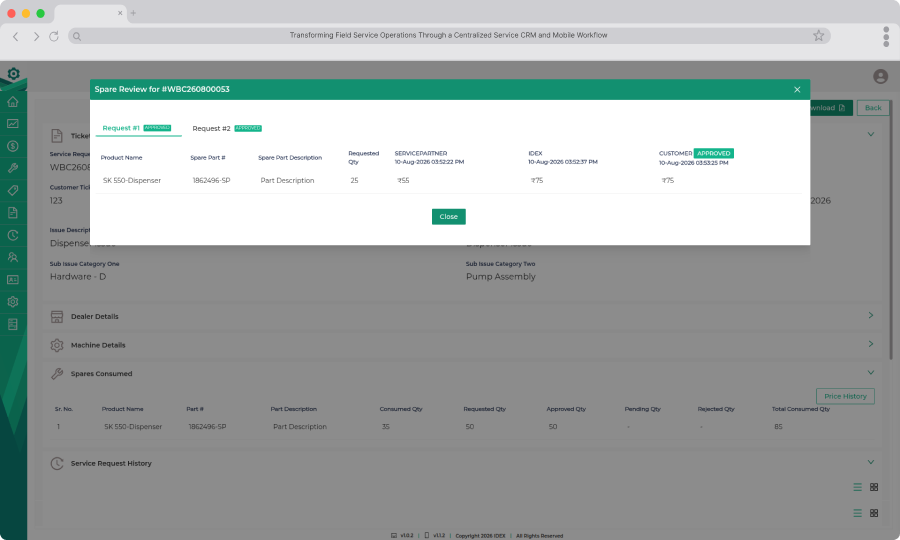Click the Download button
This screenshot has height=540, width=900.
pyautogui.click(x=831, y=108)
